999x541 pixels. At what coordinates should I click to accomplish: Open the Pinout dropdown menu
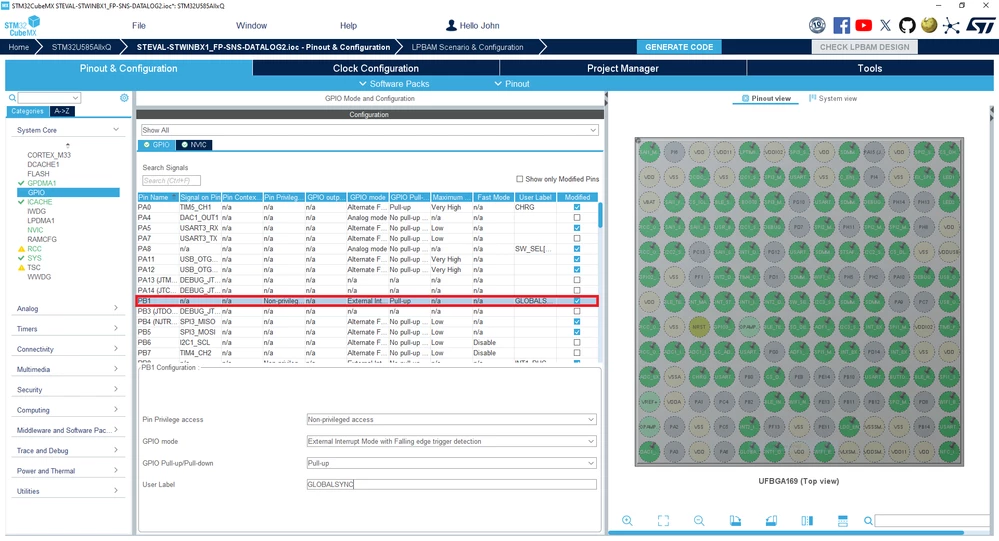pos(512,83)
